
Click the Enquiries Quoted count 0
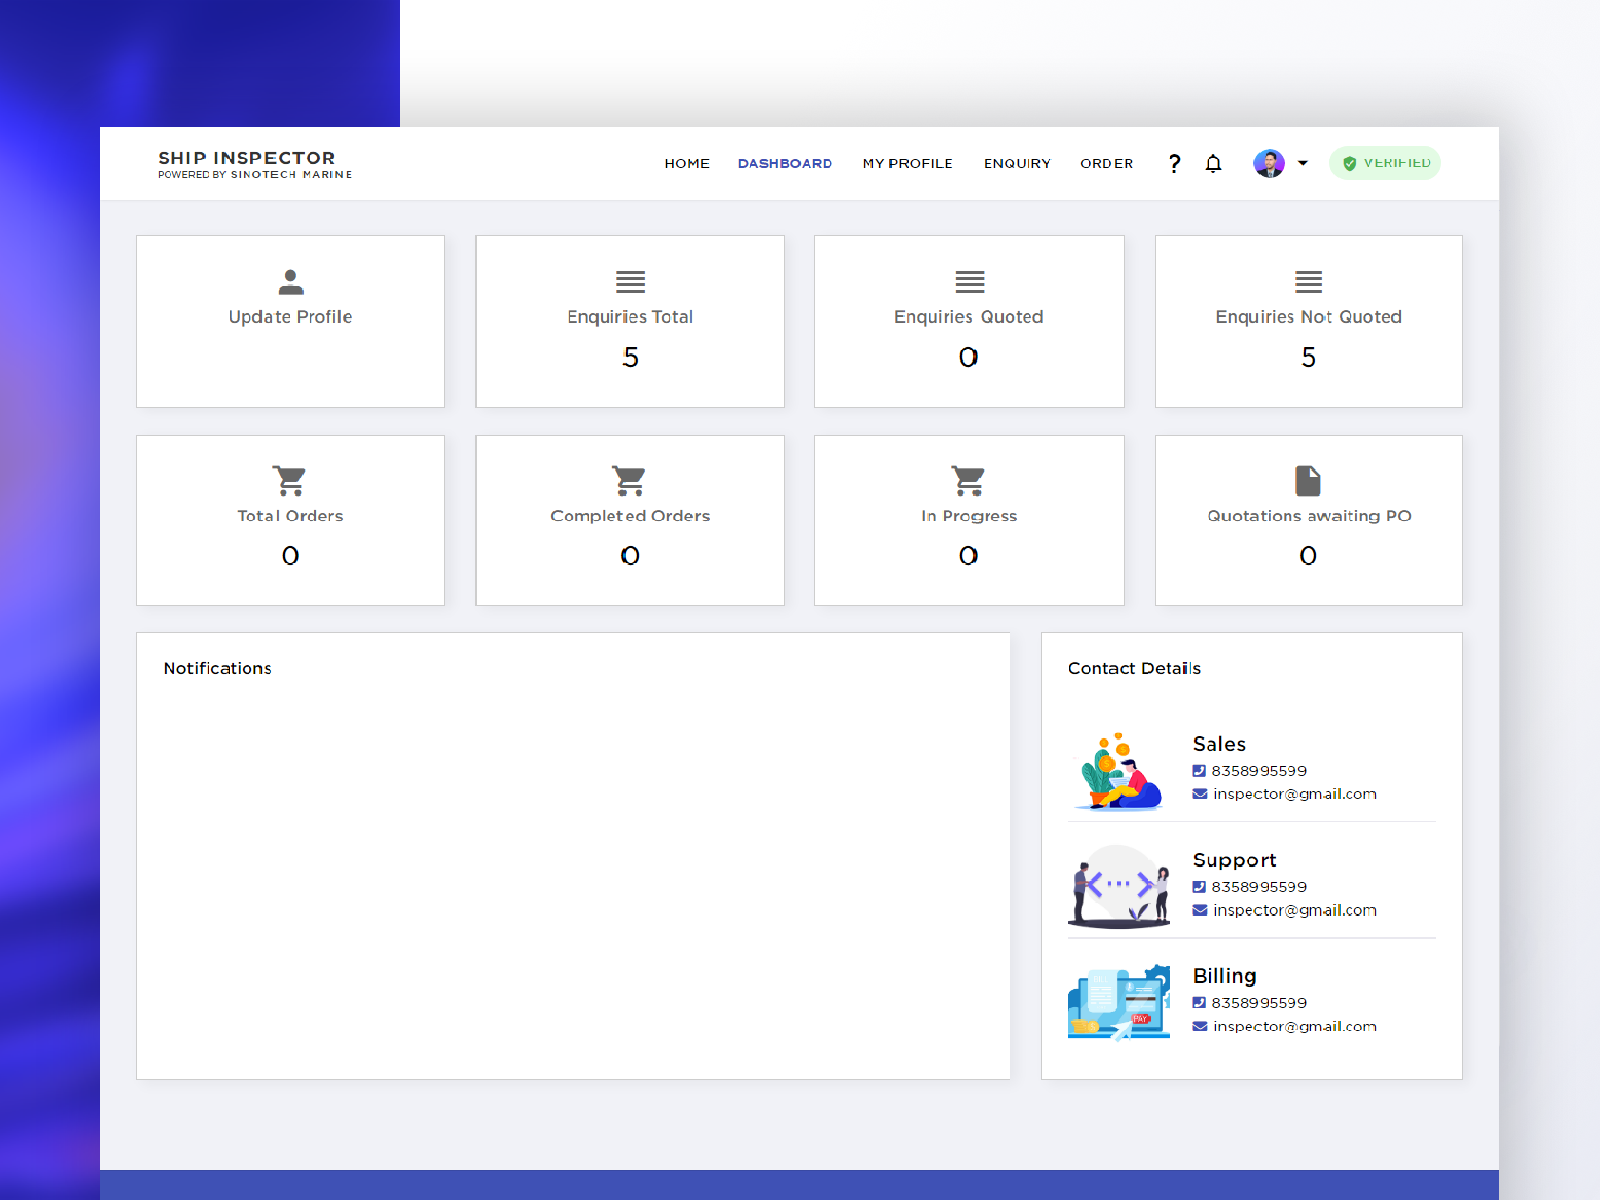coord(968,357)
